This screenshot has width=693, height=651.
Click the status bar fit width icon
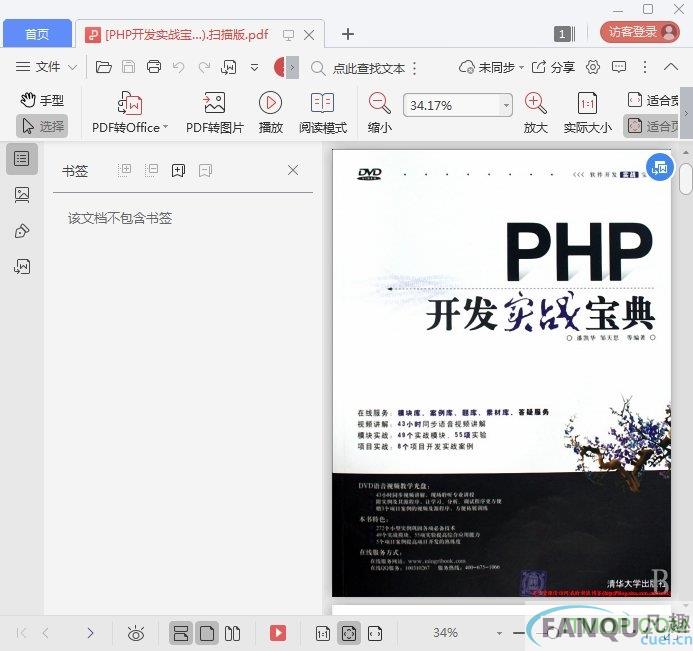coord(375,633)
